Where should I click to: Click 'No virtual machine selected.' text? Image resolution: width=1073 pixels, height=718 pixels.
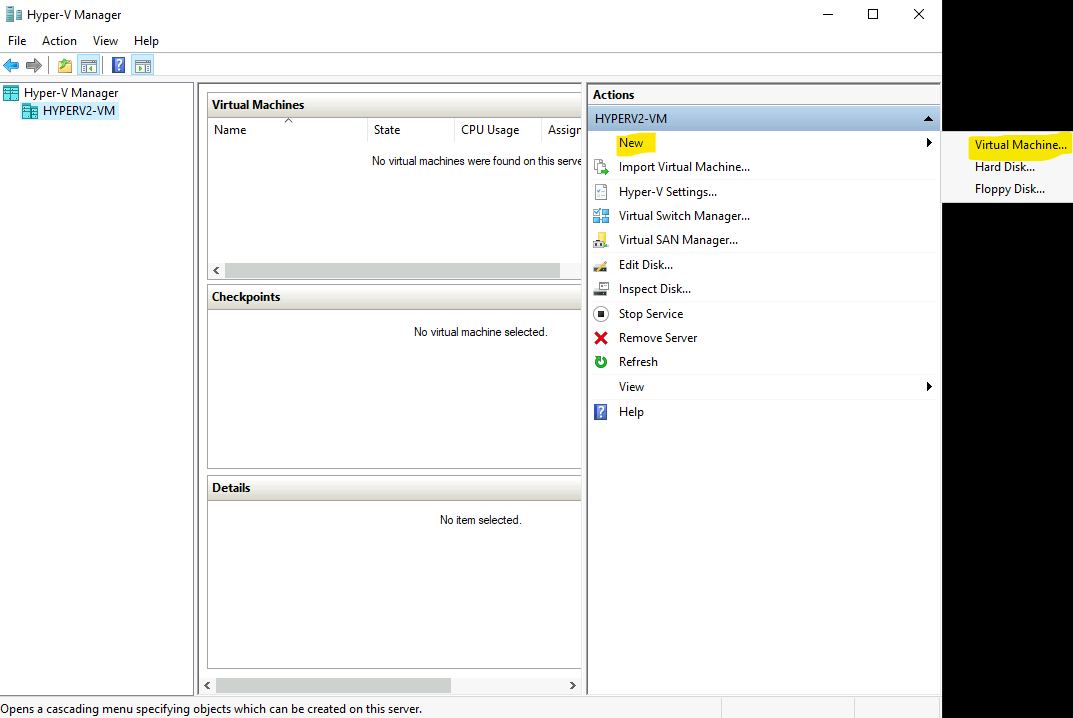point(480,332)
